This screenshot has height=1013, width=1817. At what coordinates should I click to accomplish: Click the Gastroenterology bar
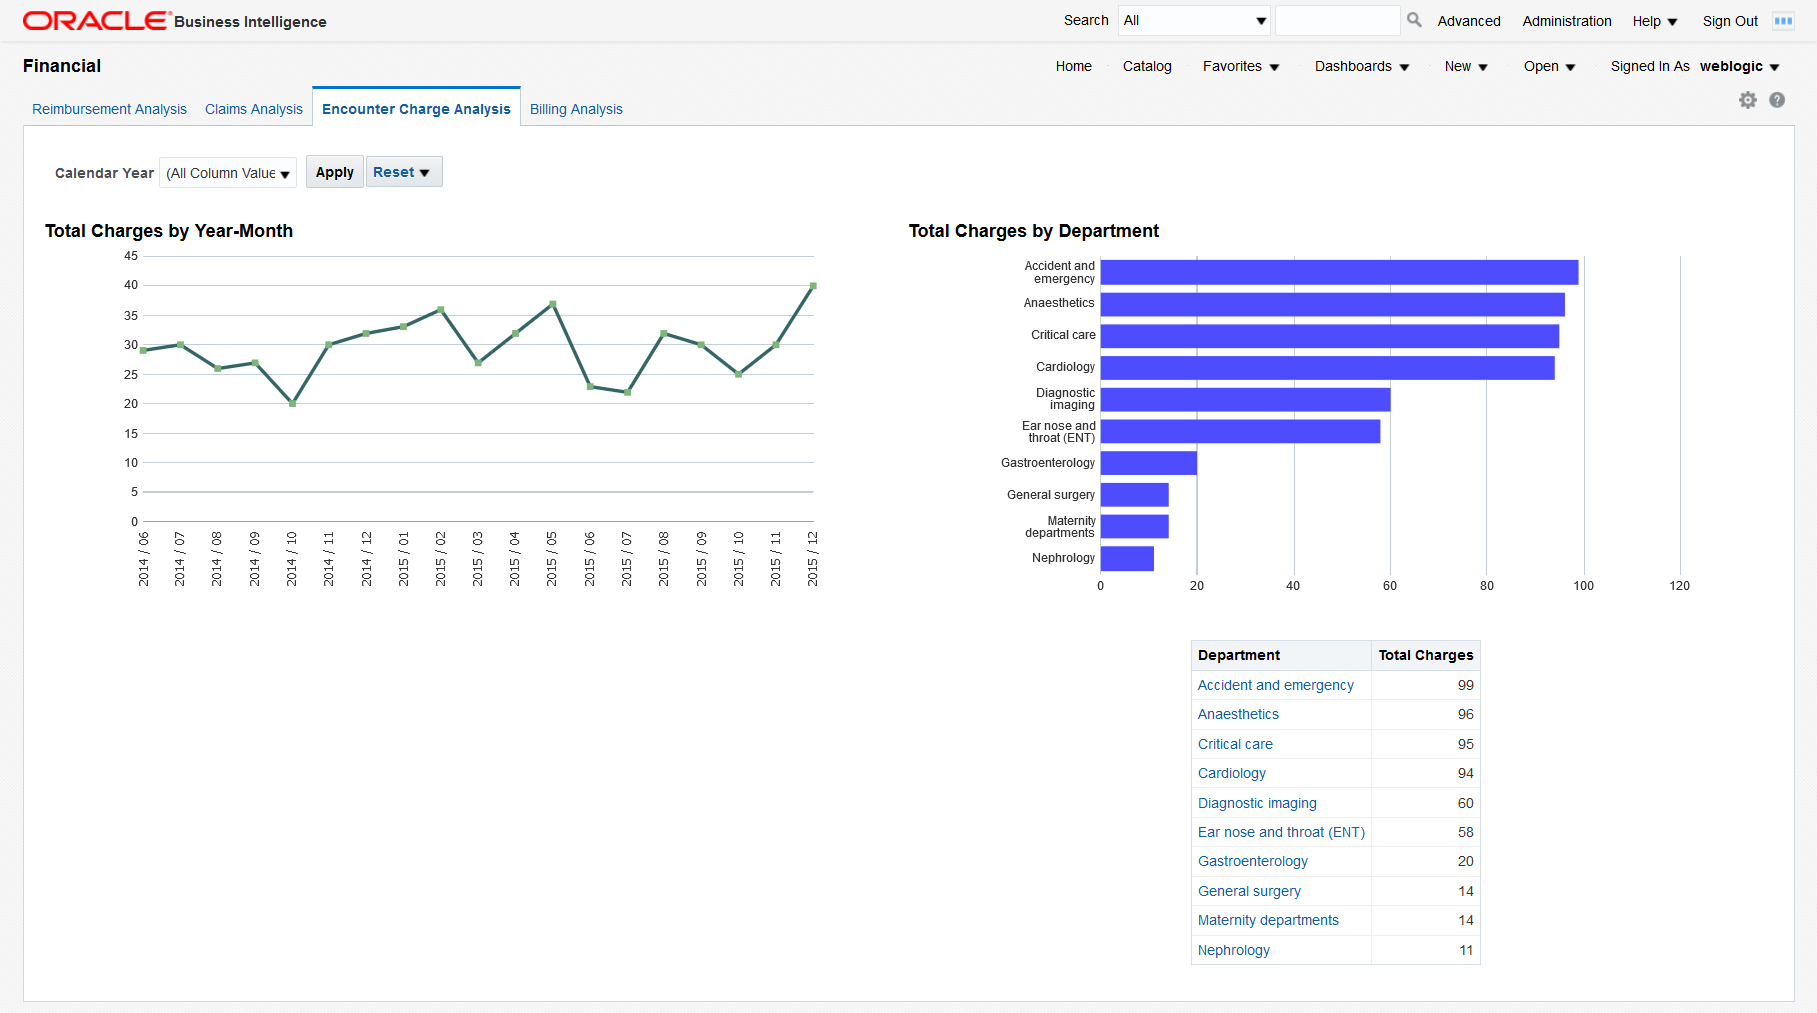[1149, 463]
